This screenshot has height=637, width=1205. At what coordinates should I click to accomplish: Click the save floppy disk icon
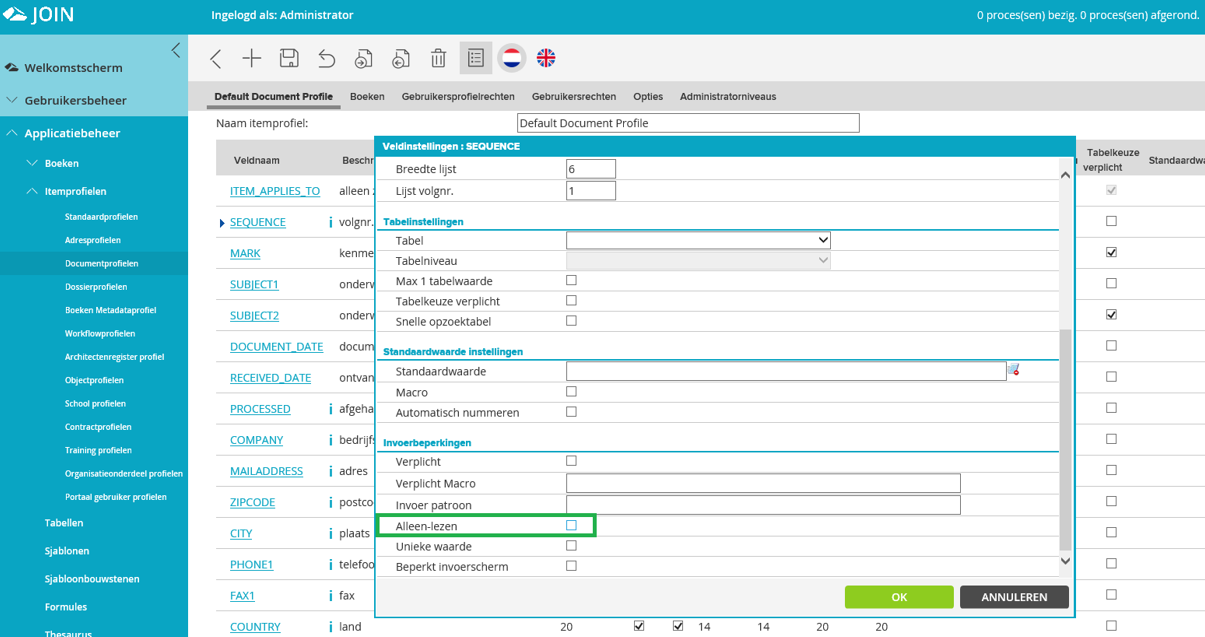pyautogui.click(x=289, y=59)
